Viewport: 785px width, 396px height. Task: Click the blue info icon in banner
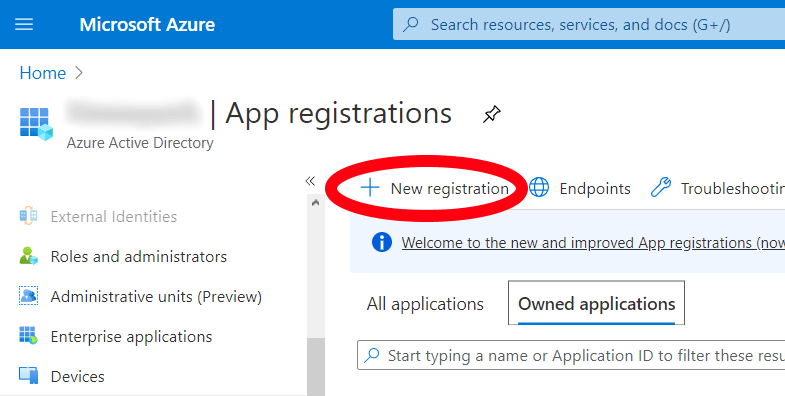point(381,242)
